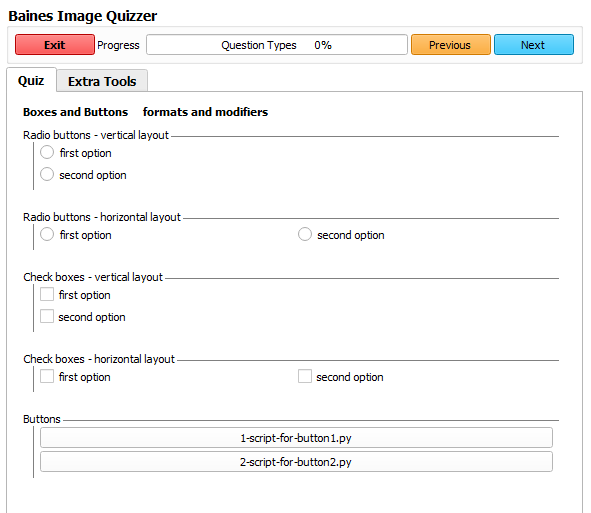The width and height of the screenshot is (591, 513).
Task: Click the Boxes and Buttons heading text
Action: tap(75, 112)
